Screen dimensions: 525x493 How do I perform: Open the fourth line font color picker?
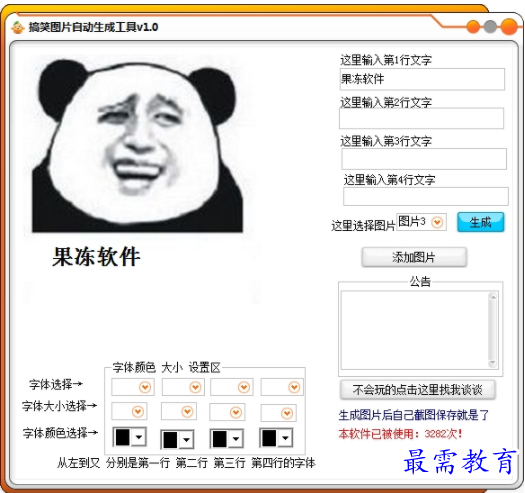tap(276, 438)
